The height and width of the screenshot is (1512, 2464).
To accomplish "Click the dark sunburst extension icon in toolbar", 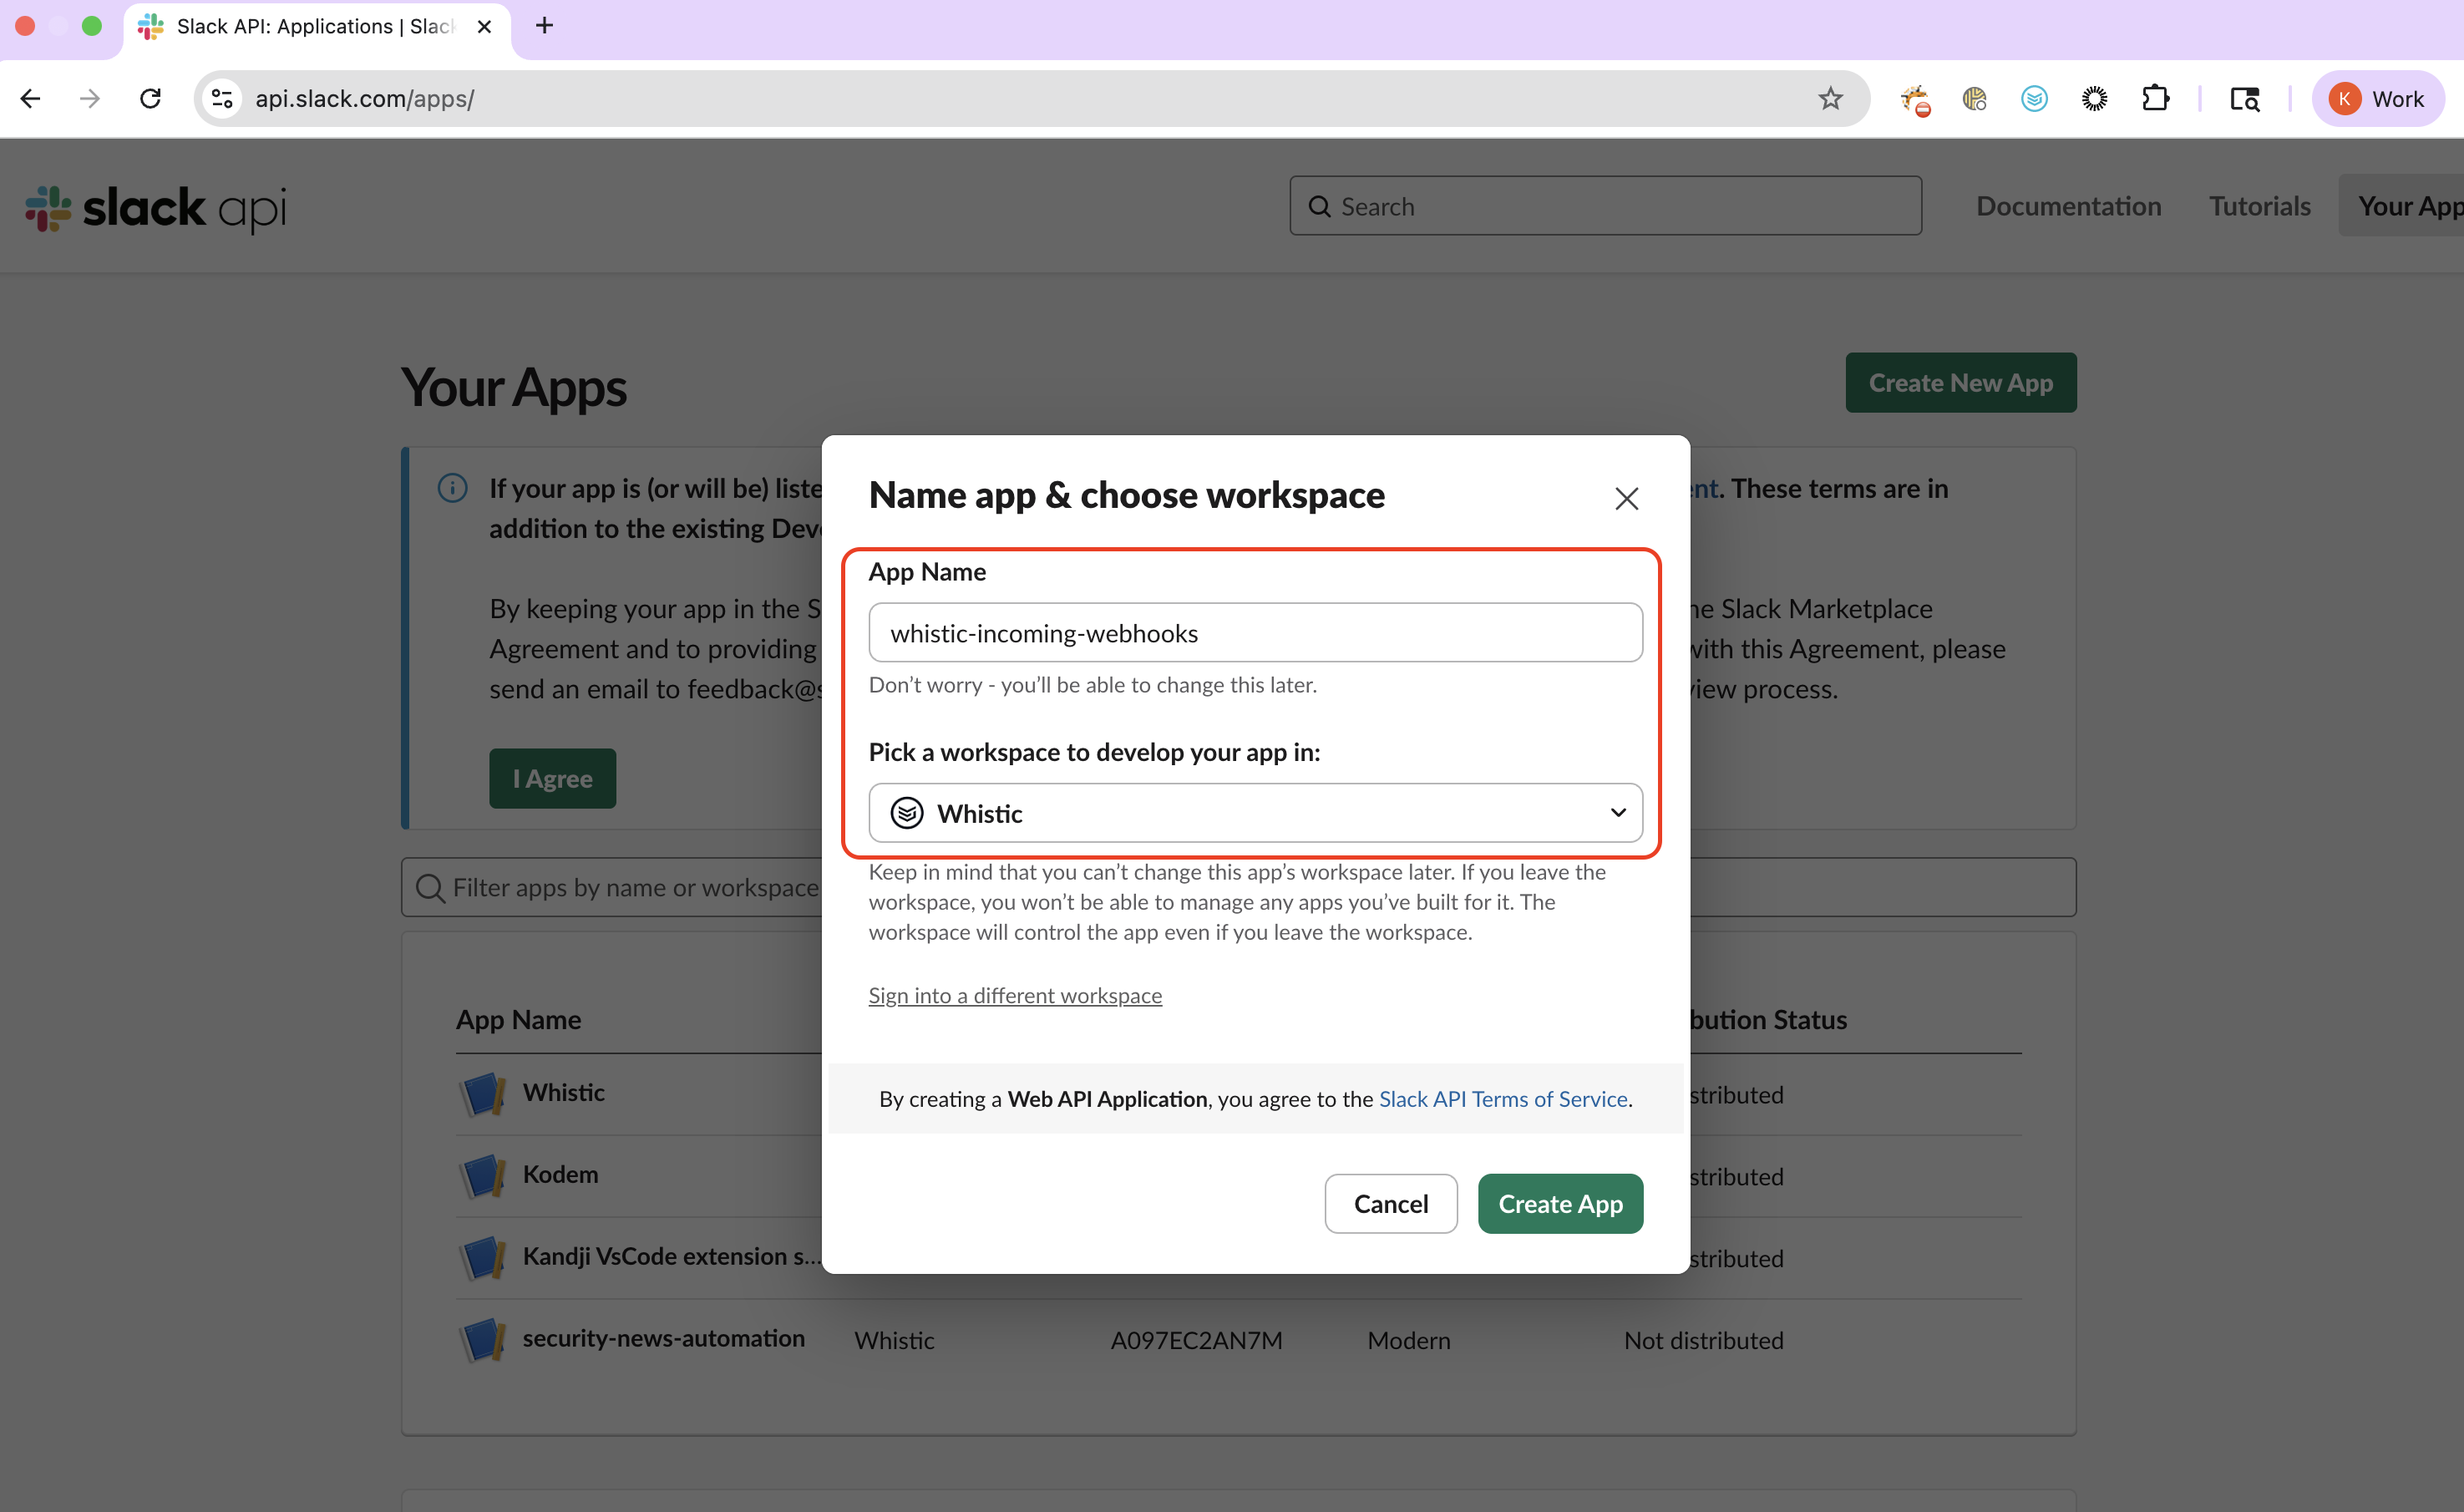I will point(2094,98).
